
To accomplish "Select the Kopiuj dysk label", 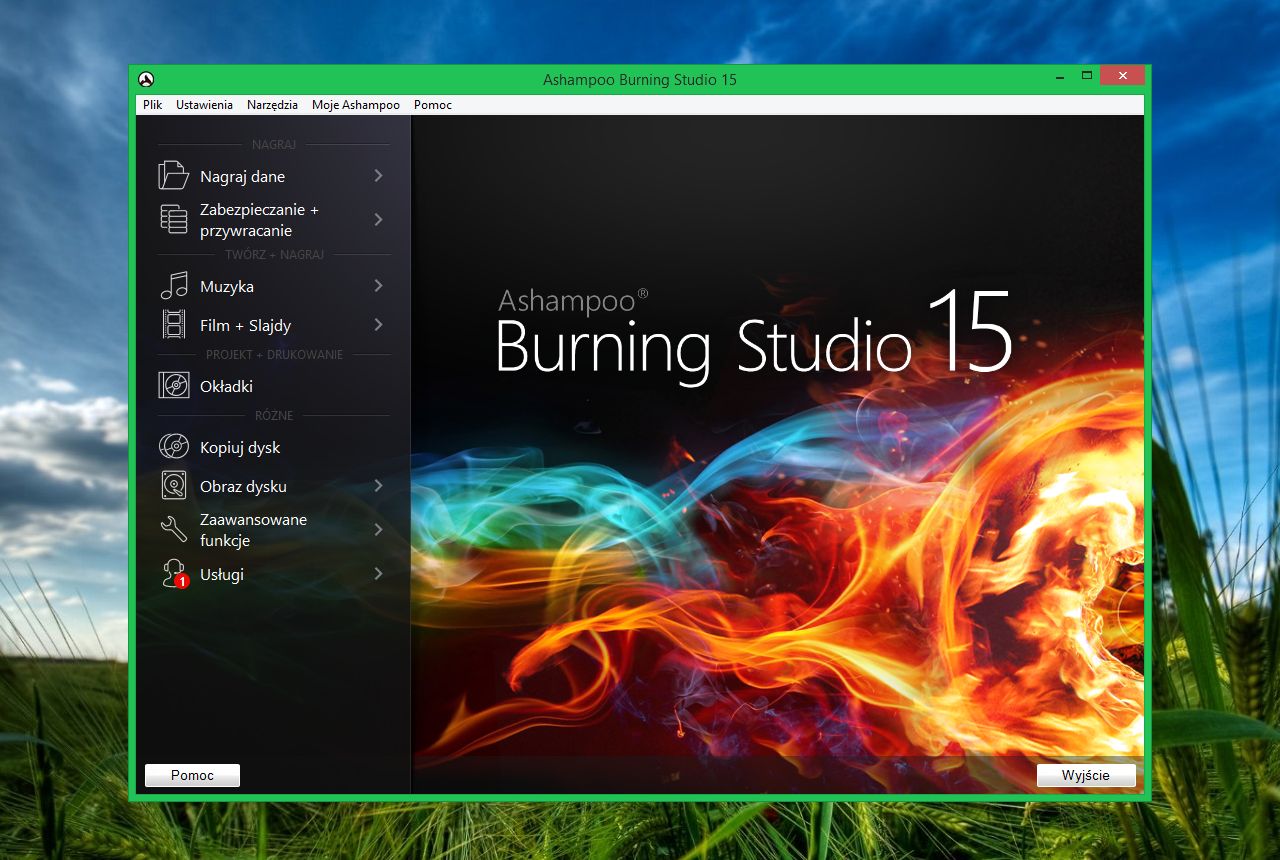I will (240, 448).
